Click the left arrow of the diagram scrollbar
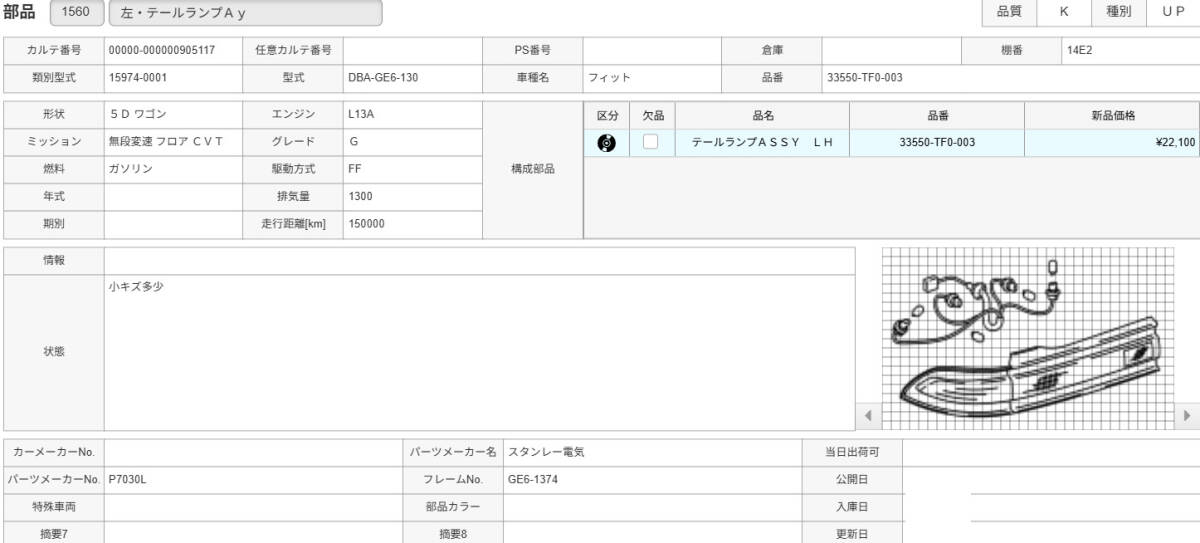Viewport: 1200px width, 543px height. click(867, 414)
